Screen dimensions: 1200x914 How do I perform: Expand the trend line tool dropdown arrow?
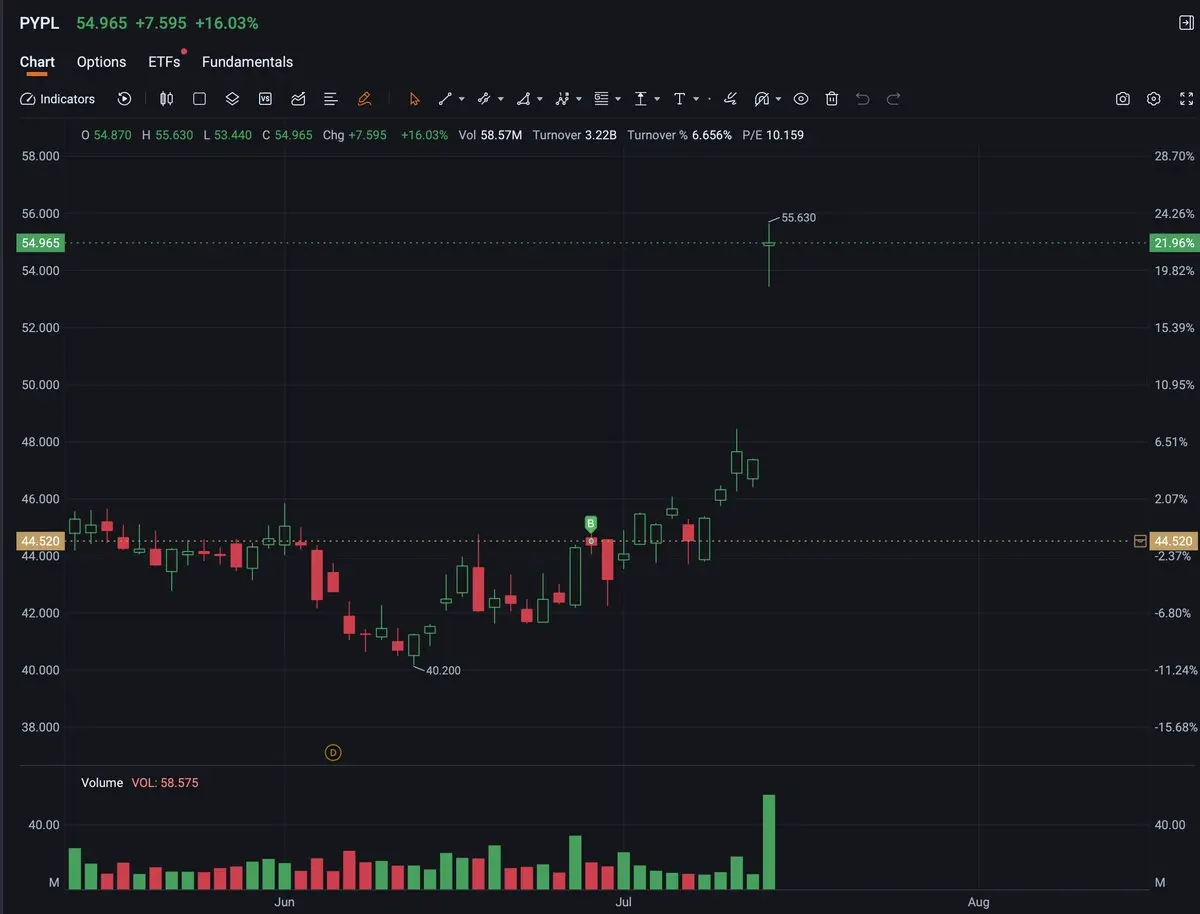point(462,99)
